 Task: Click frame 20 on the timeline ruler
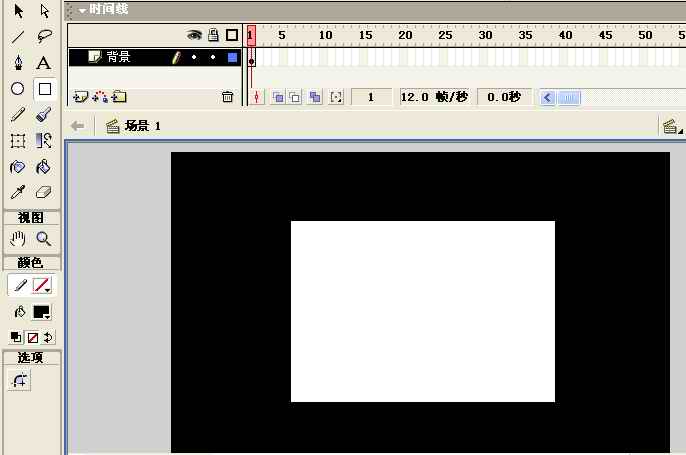tap(404, 35)
